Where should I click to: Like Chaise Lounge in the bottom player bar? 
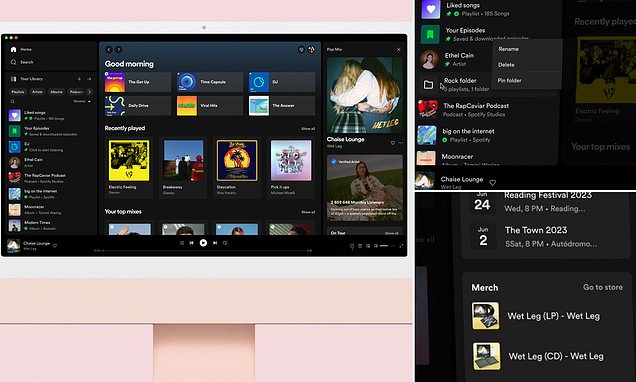[x=55, y=245]
